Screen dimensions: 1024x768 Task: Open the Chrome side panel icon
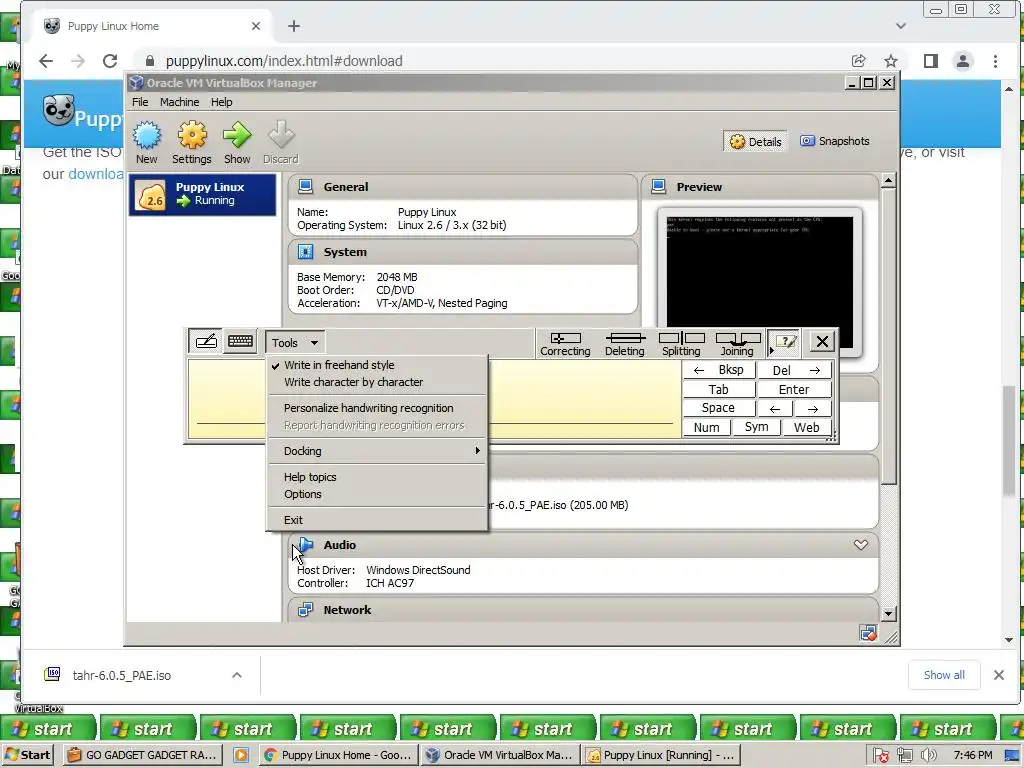(931, 61)
